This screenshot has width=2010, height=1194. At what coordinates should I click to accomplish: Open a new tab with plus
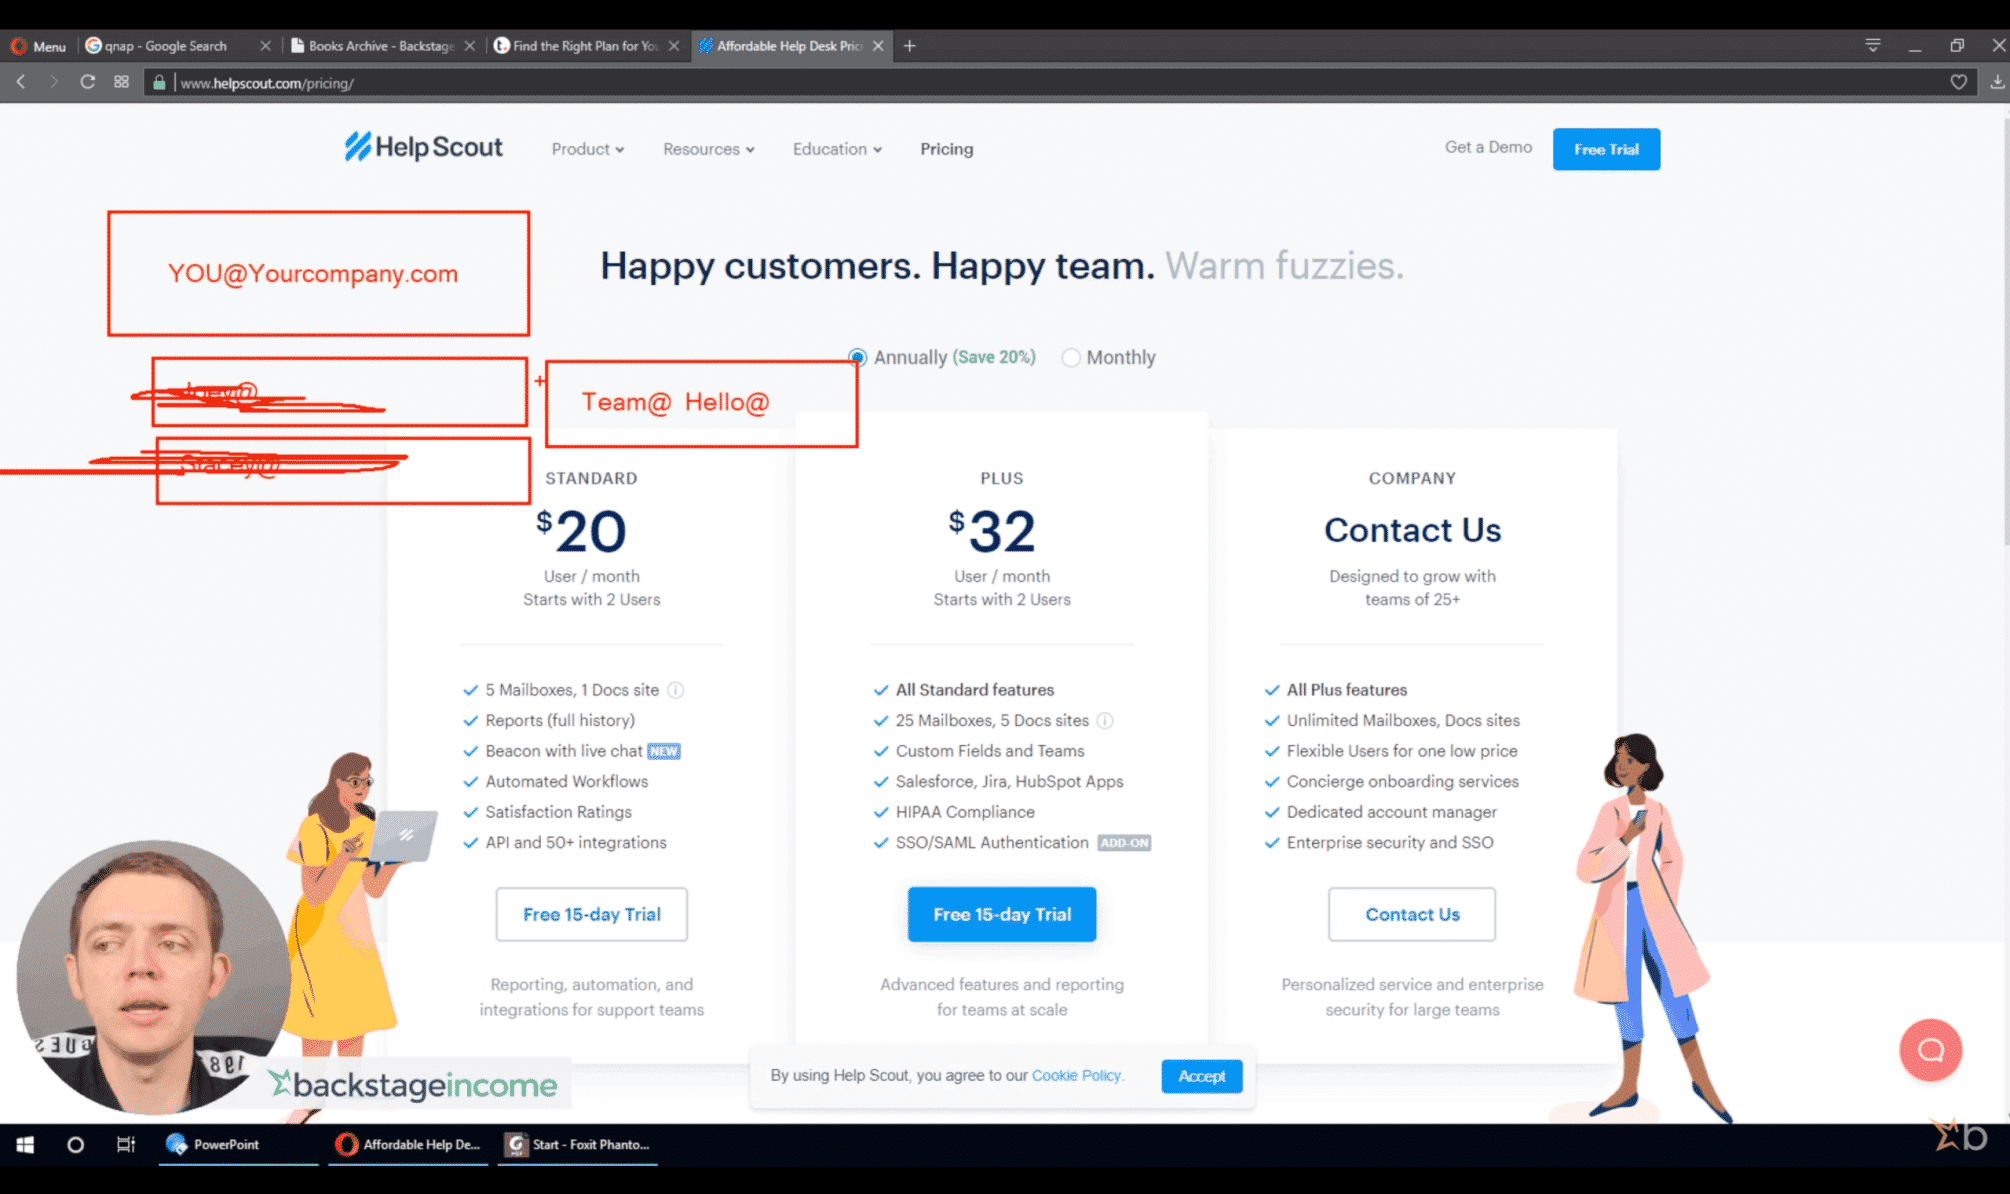point(909,46)
